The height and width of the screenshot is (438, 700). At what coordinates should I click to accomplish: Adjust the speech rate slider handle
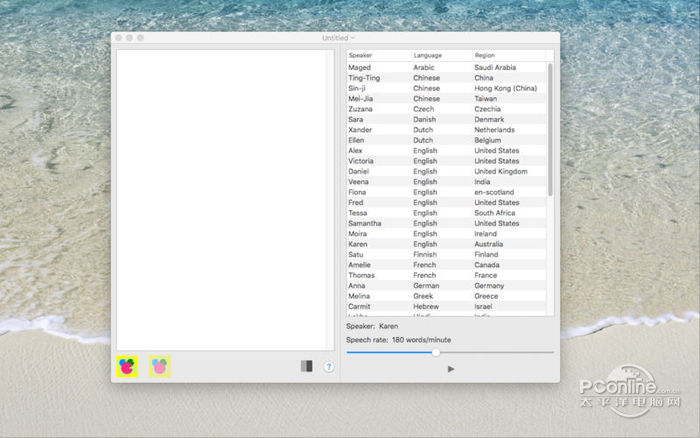click(436, 352)
